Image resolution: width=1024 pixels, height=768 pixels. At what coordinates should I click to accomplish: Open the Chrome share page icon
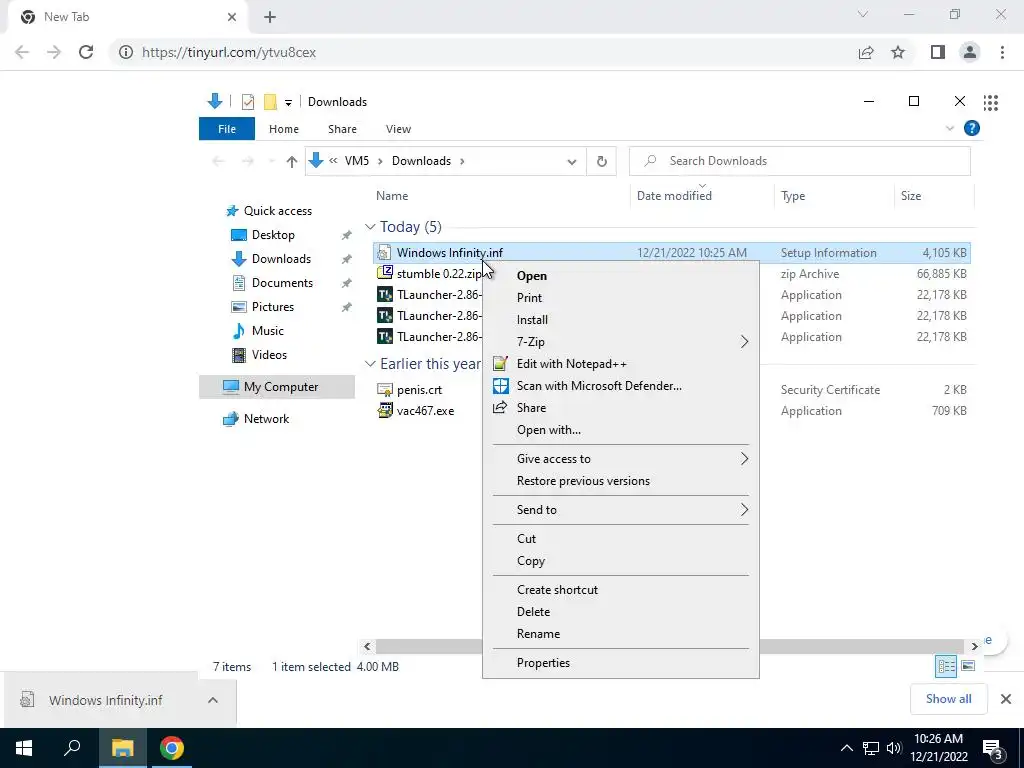[x=866, y=52]
